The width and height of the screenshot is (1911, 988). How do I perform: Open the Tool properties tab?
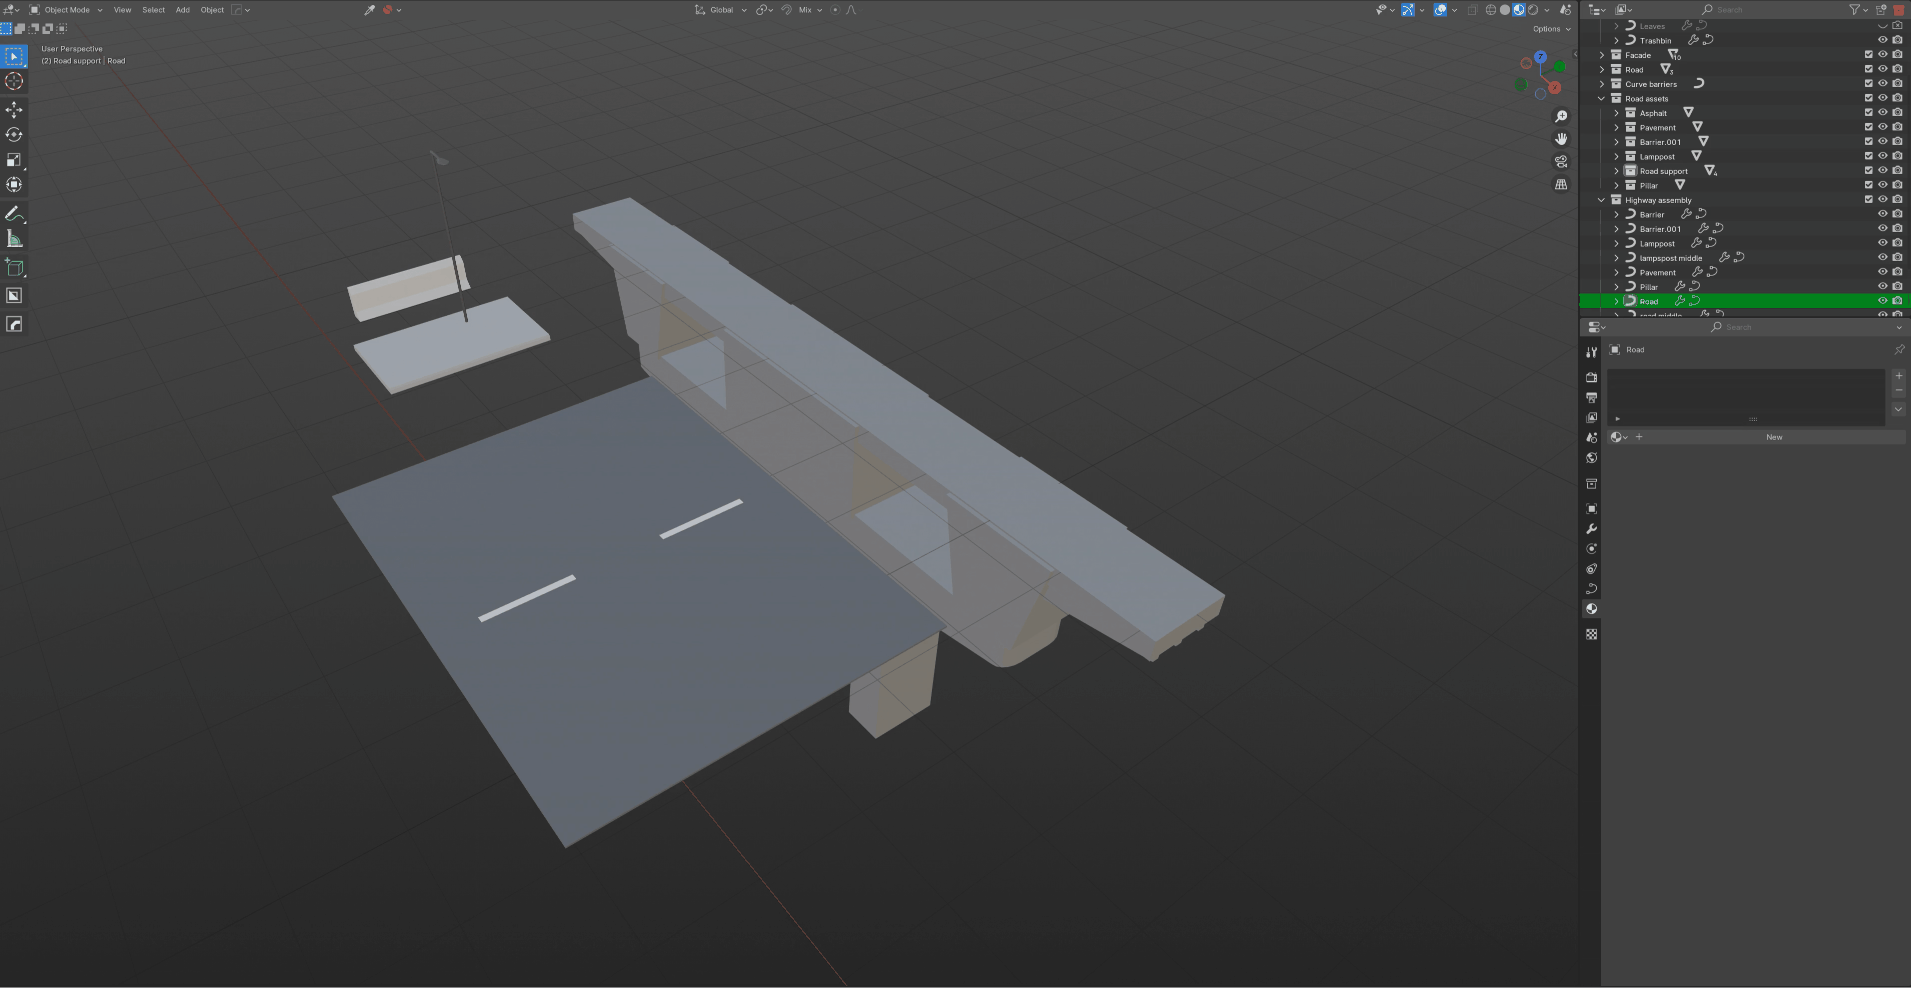tap(1591, 352)
